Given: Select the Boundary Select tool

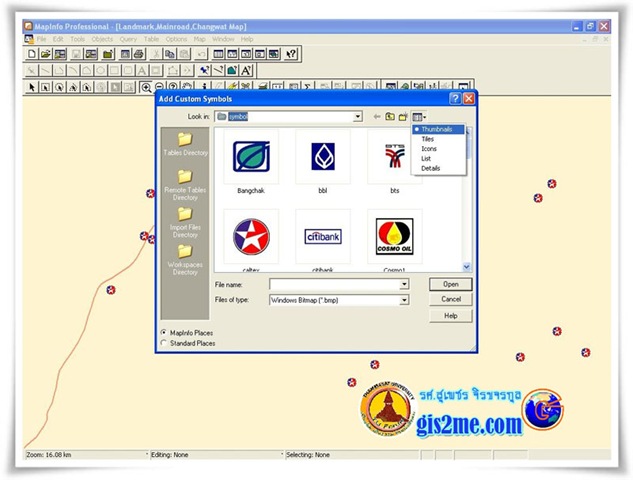Looking at the screenshot, I should click(x=87, y=87).
